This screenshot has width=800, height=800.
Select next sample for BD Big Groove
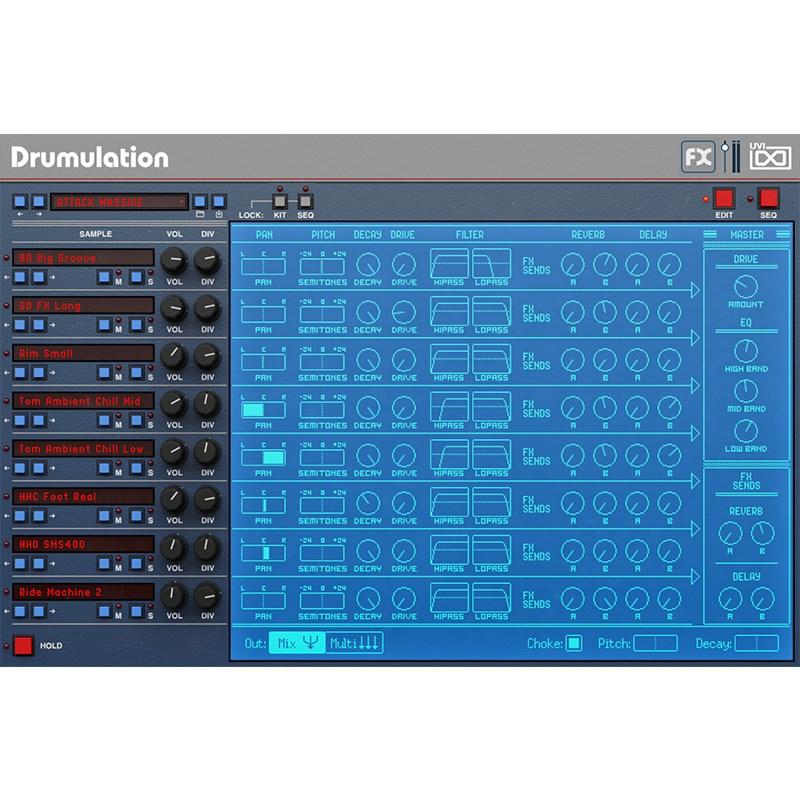click(39, 277)
